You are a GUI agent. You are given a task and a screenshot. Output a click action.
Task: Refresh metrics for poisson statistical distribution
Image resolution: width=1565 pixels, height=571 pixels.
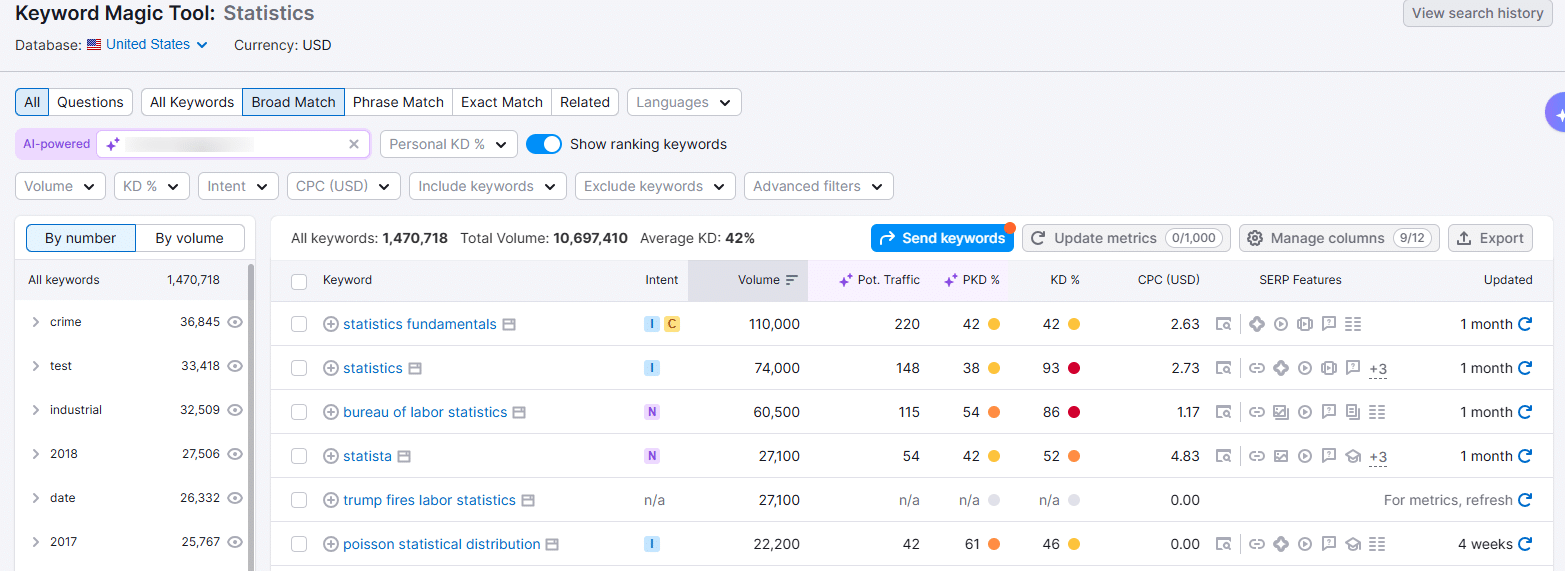click(x=1525, y=544)
